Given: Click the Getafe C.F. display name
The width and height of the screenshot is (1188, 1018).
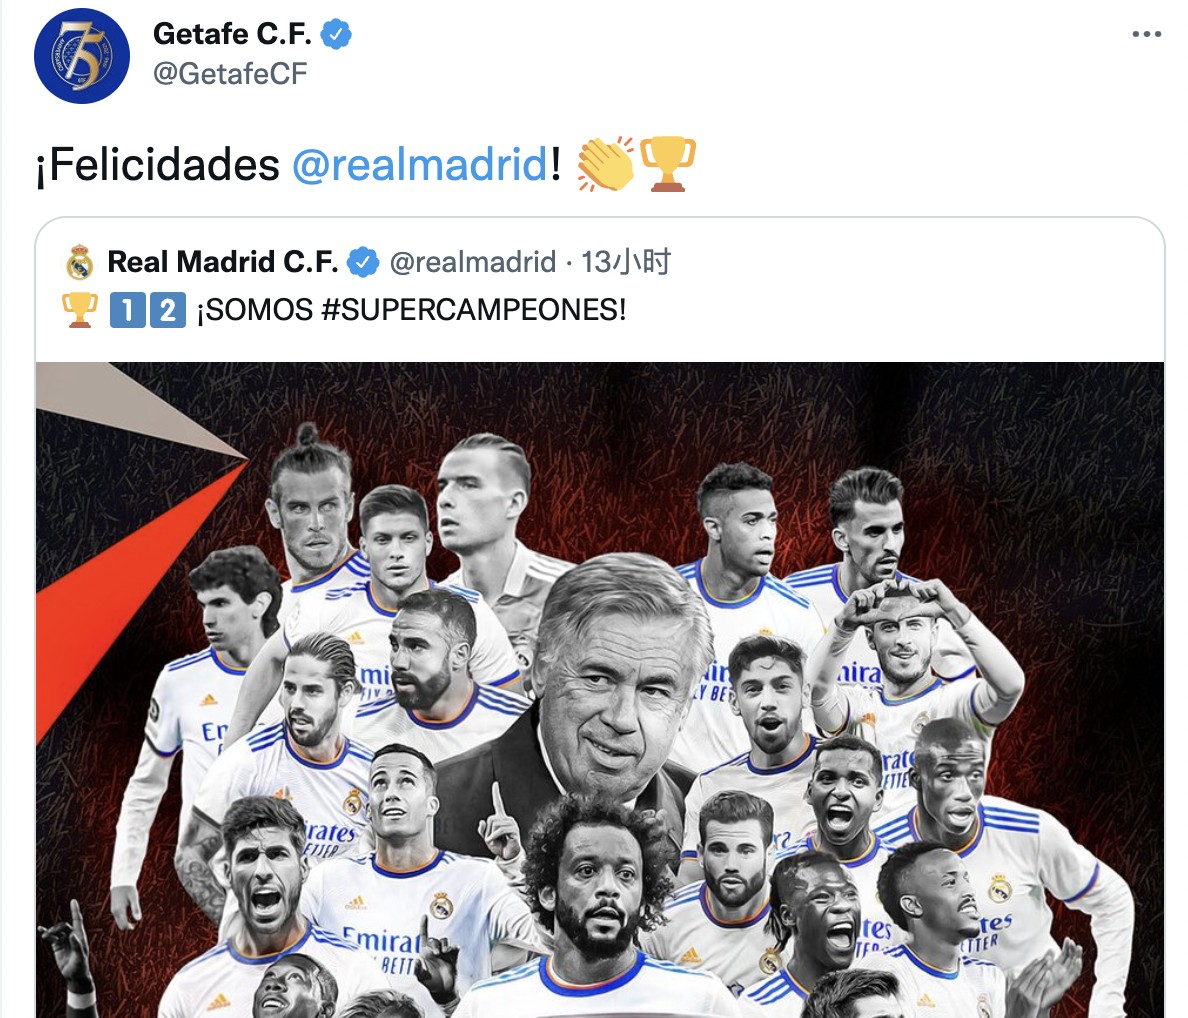Looking at the screenshot, I should tap(232, 34).
